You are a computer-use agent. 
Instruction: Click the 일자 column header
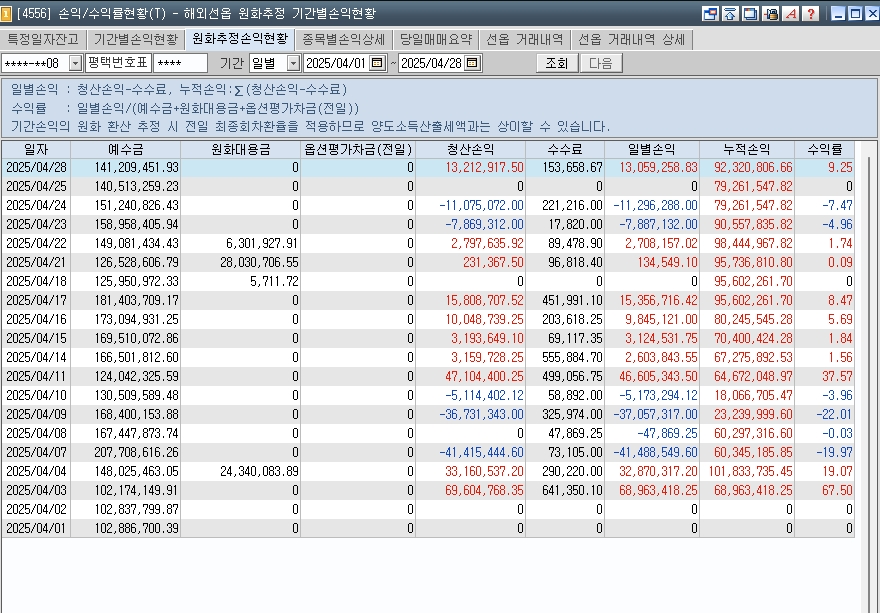36,149
